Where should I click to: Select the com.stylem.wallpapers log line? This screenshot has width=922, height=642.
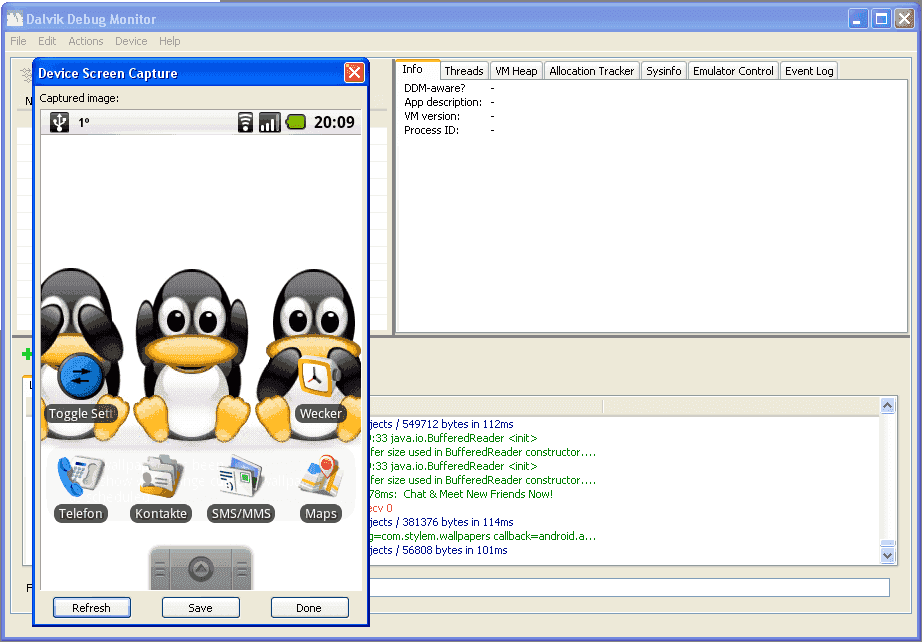(483, 536)
